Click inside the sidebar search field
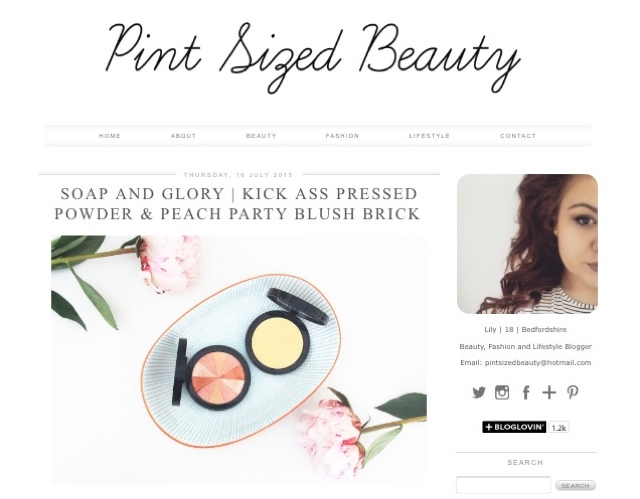640x499 pixels. 503,485
